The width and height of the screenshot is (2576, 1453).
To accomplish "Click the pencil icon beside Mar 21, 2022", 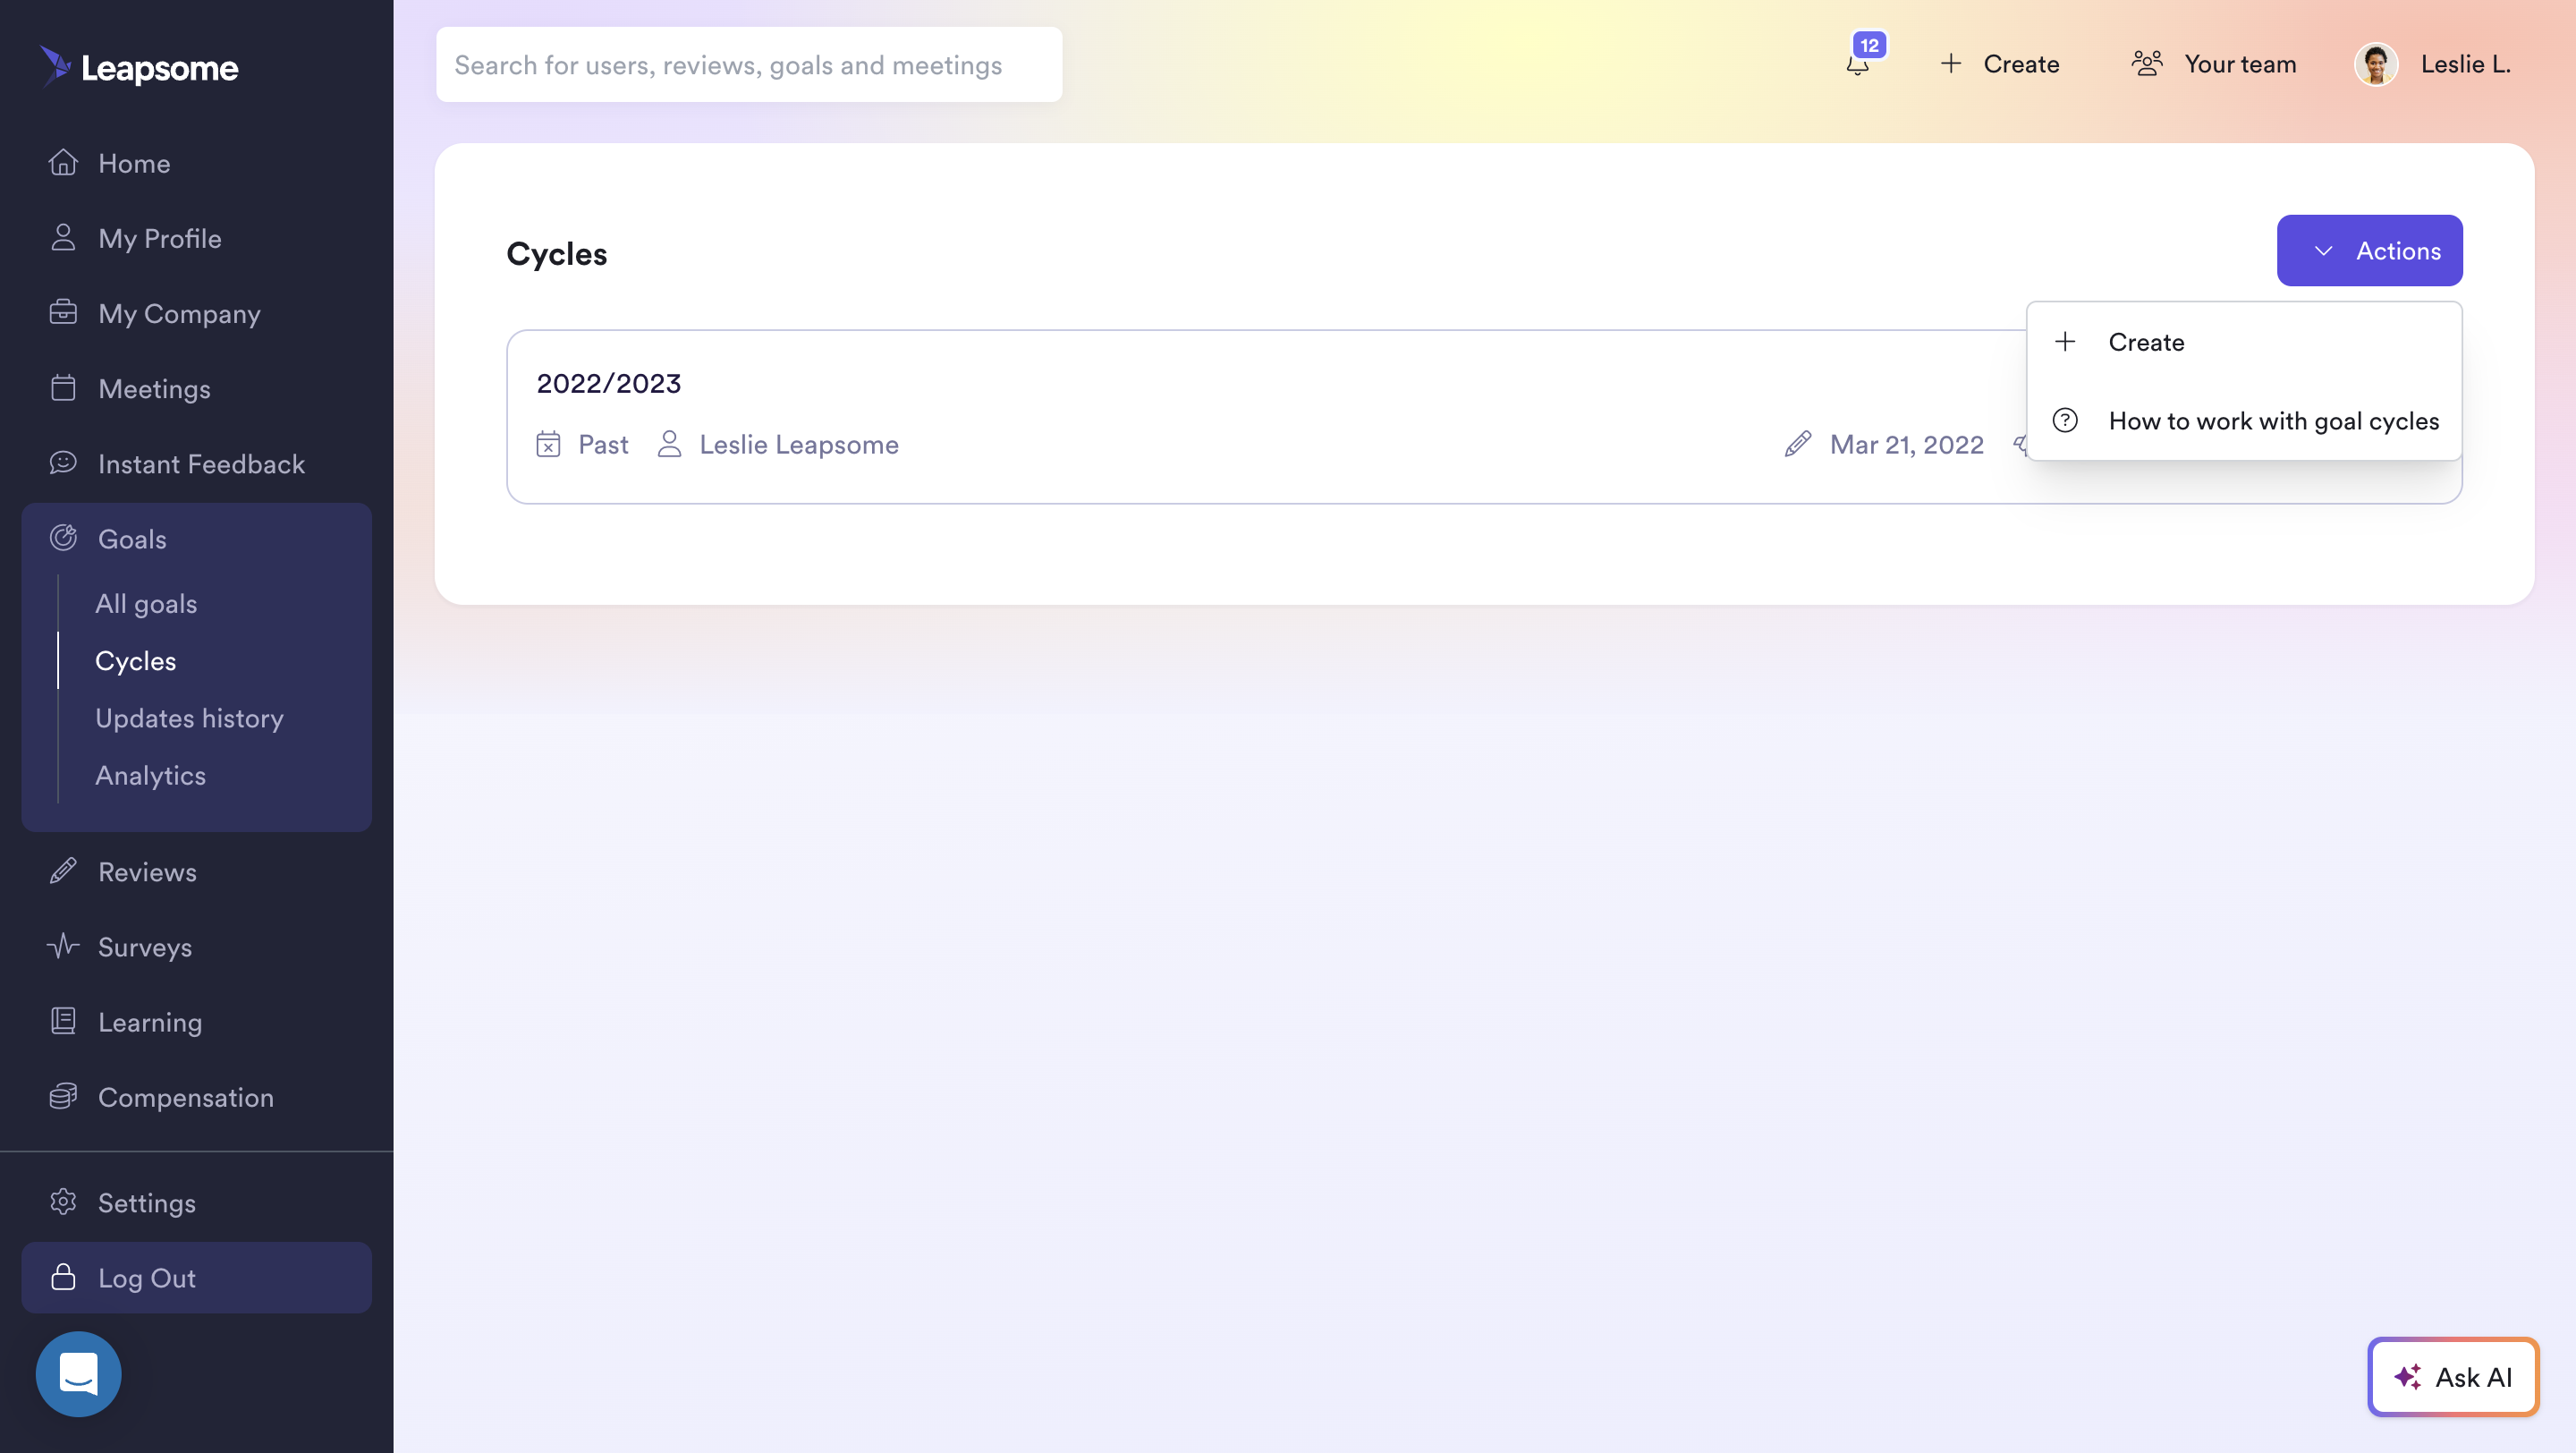I will (x=1798, y=444).
